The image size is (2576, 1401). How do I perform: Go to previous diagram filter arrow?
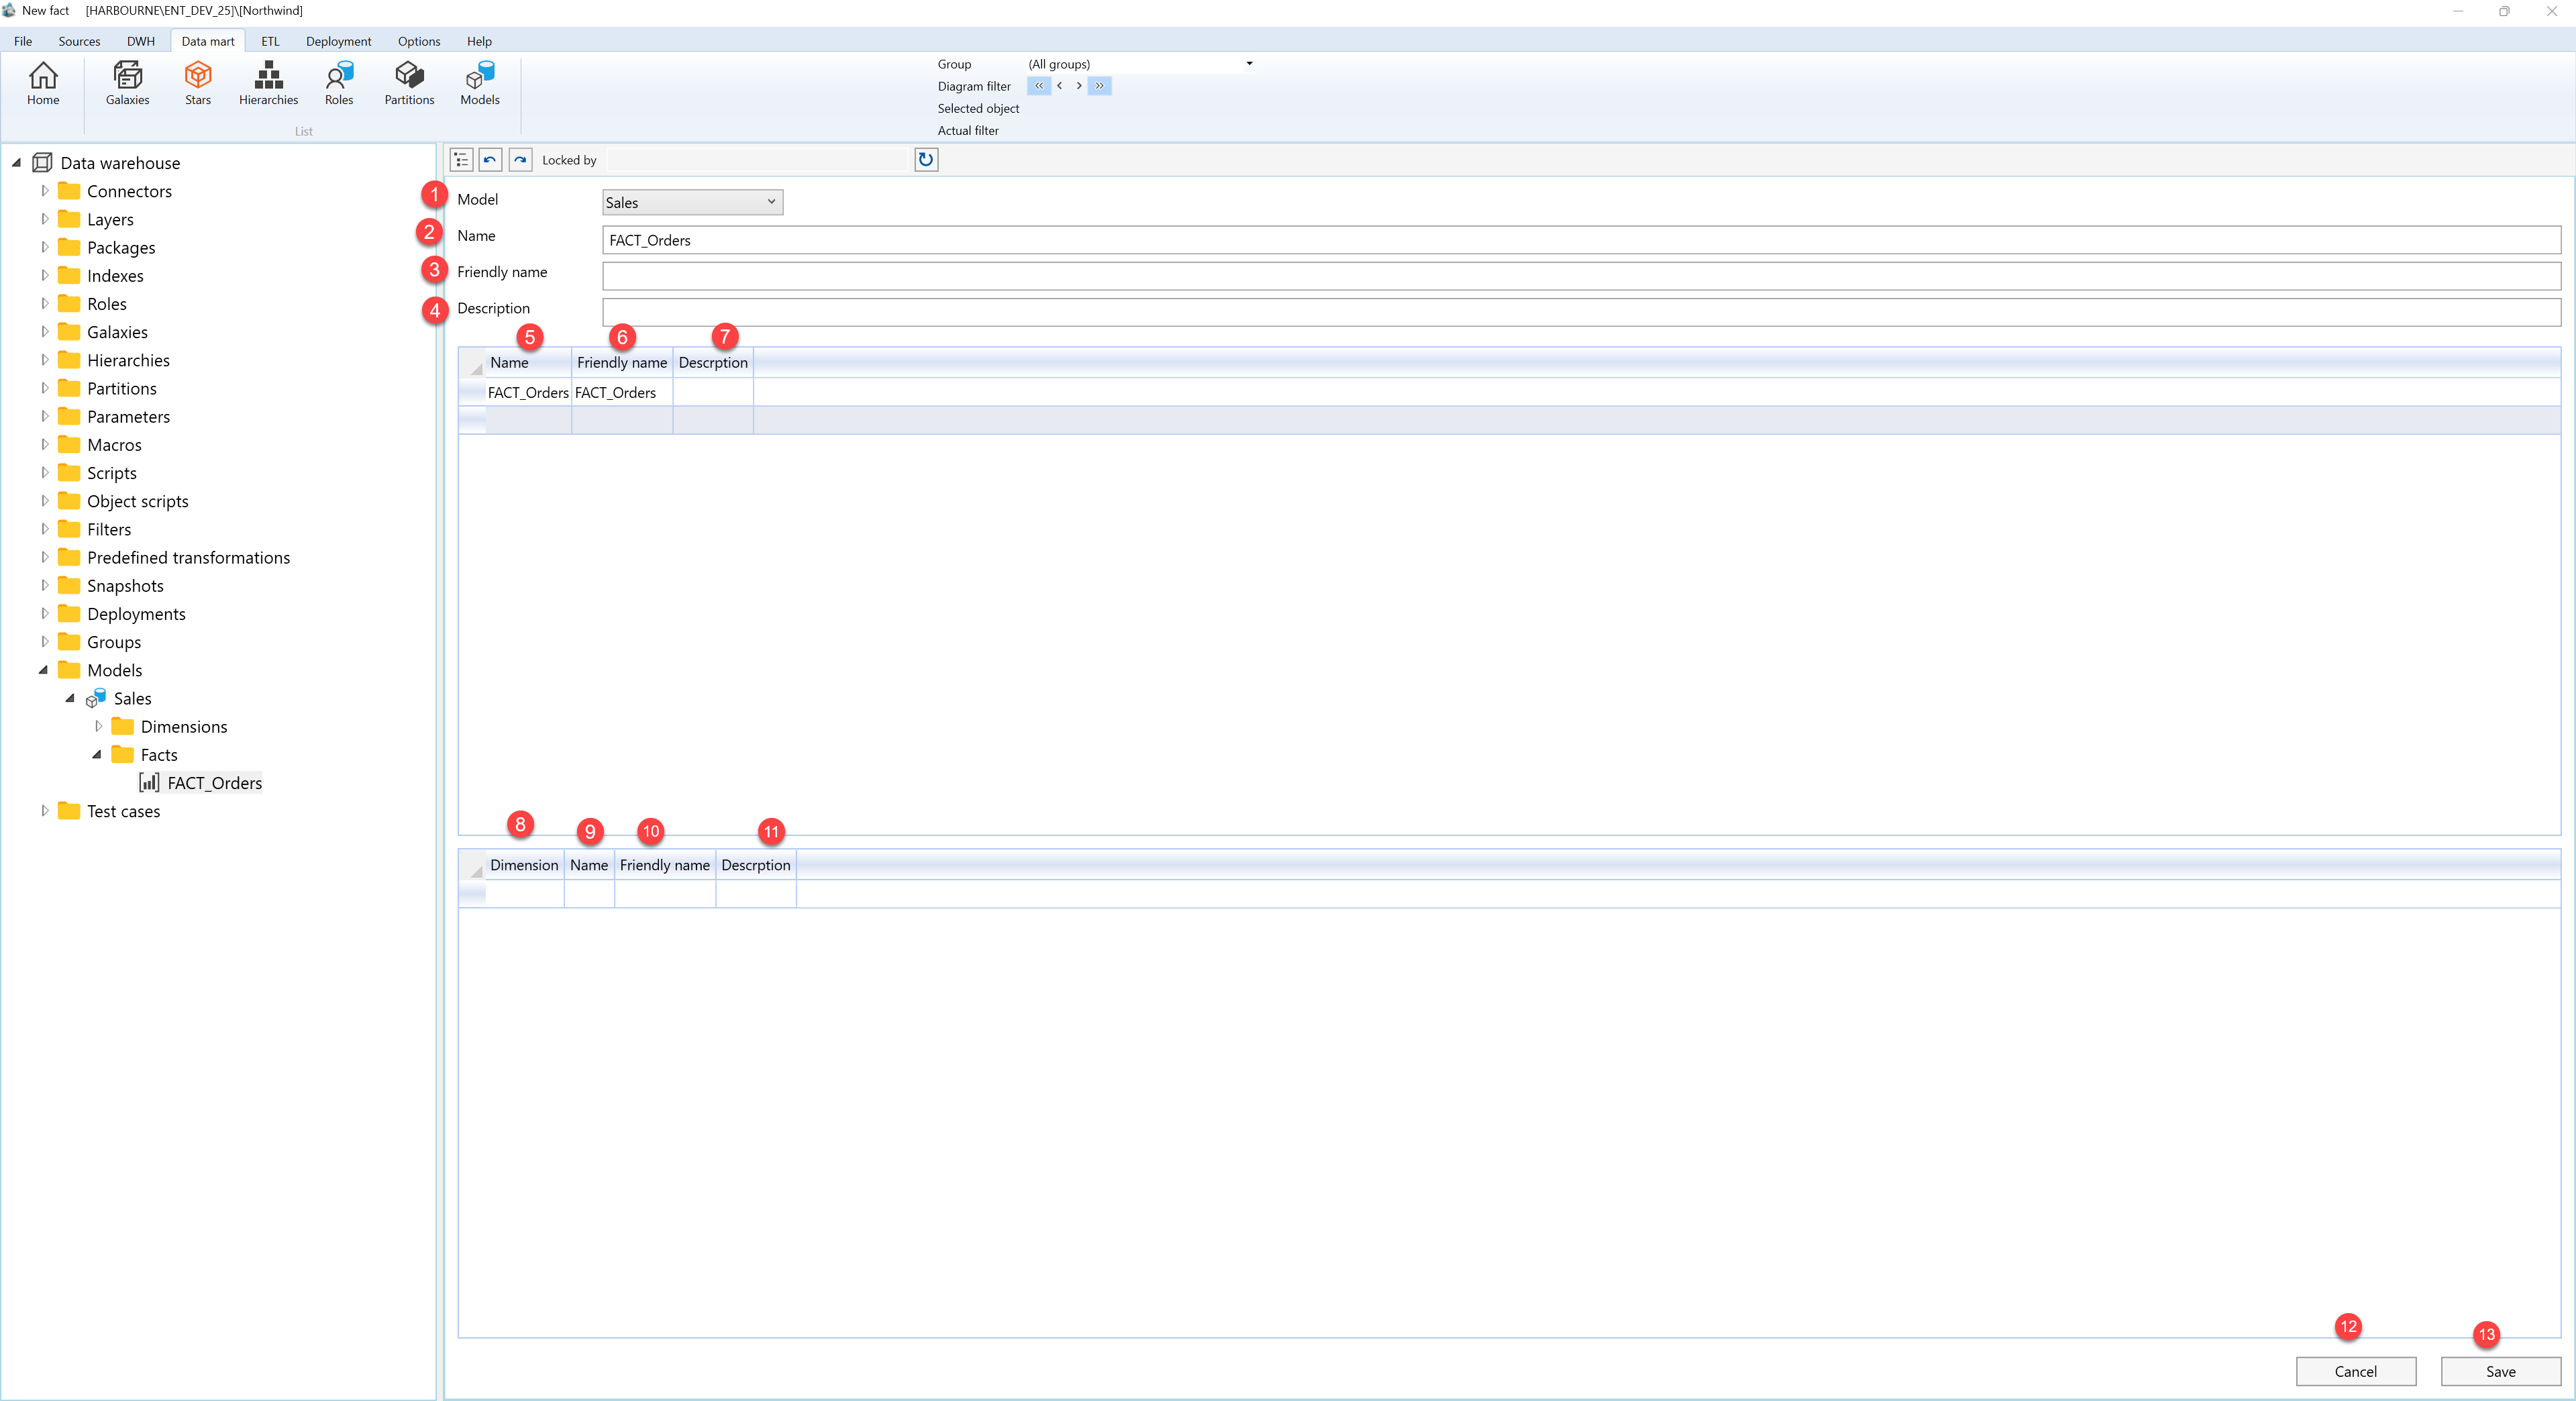tap(1059, 86)
